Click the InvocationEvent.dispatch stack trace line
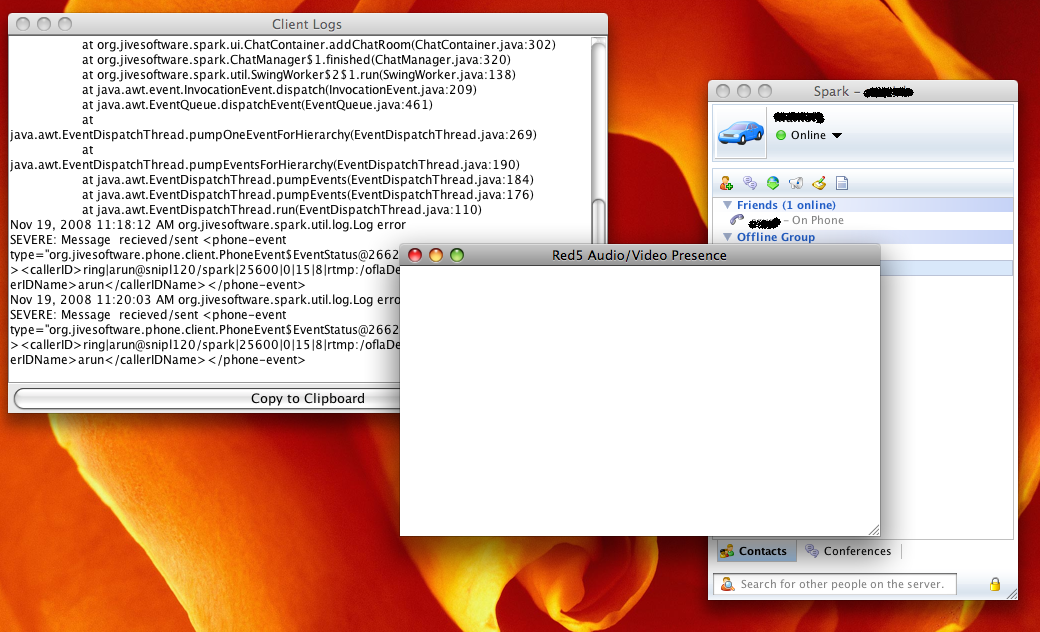 279,90
